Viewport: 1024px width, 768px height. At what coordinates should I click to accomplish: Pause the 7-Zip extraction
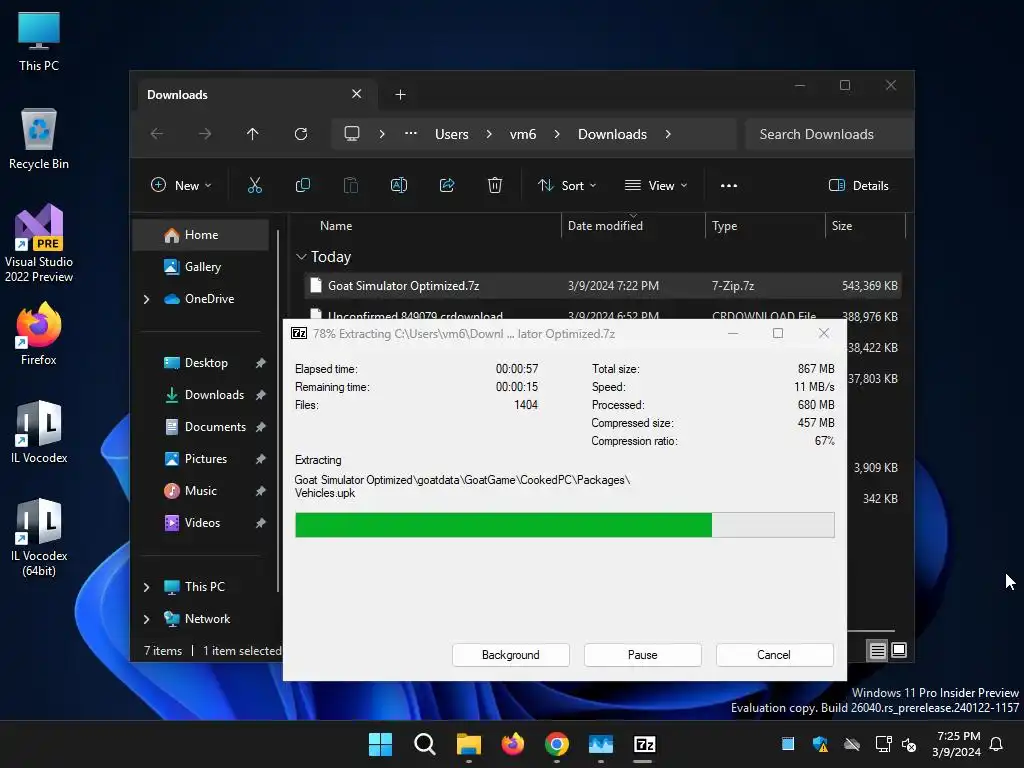click(x=643, y=654)
